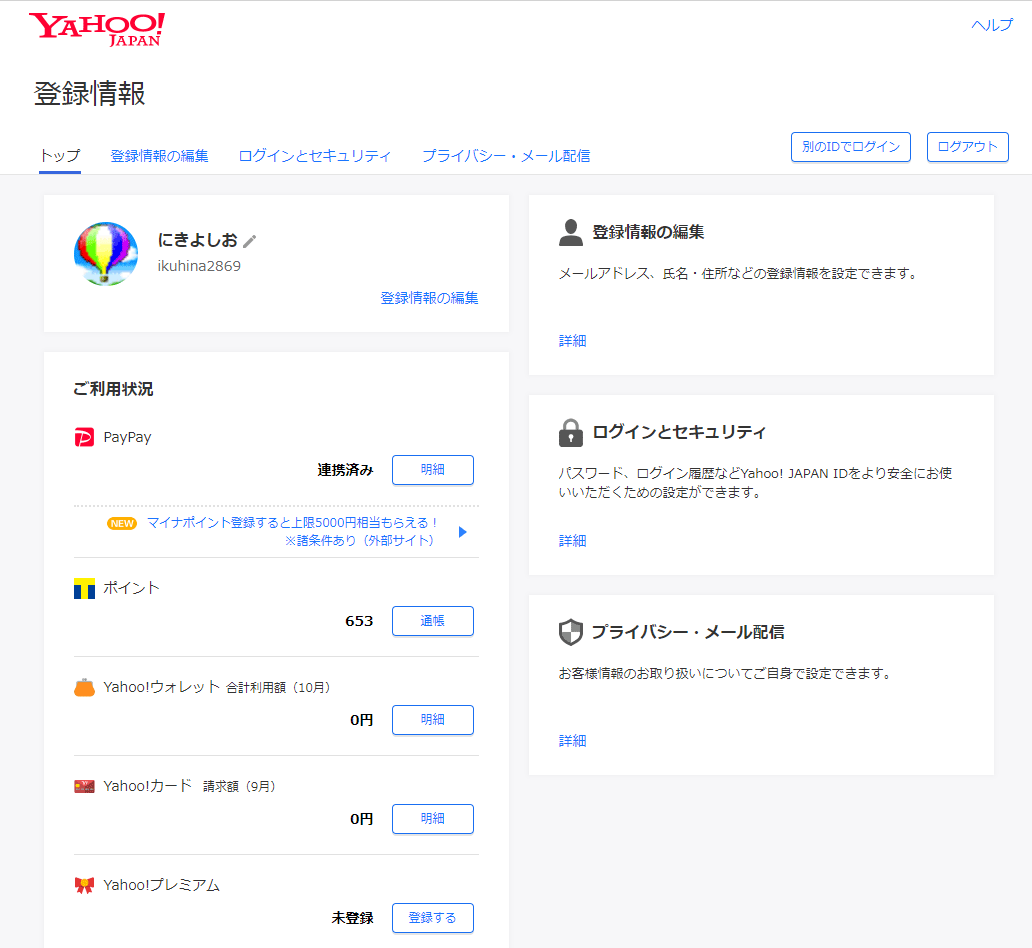The width and height of the screenshot is (1032, 948).
Task: Click 登録する for Yahoo!プレミアム
Action: (x=432, y=918)
